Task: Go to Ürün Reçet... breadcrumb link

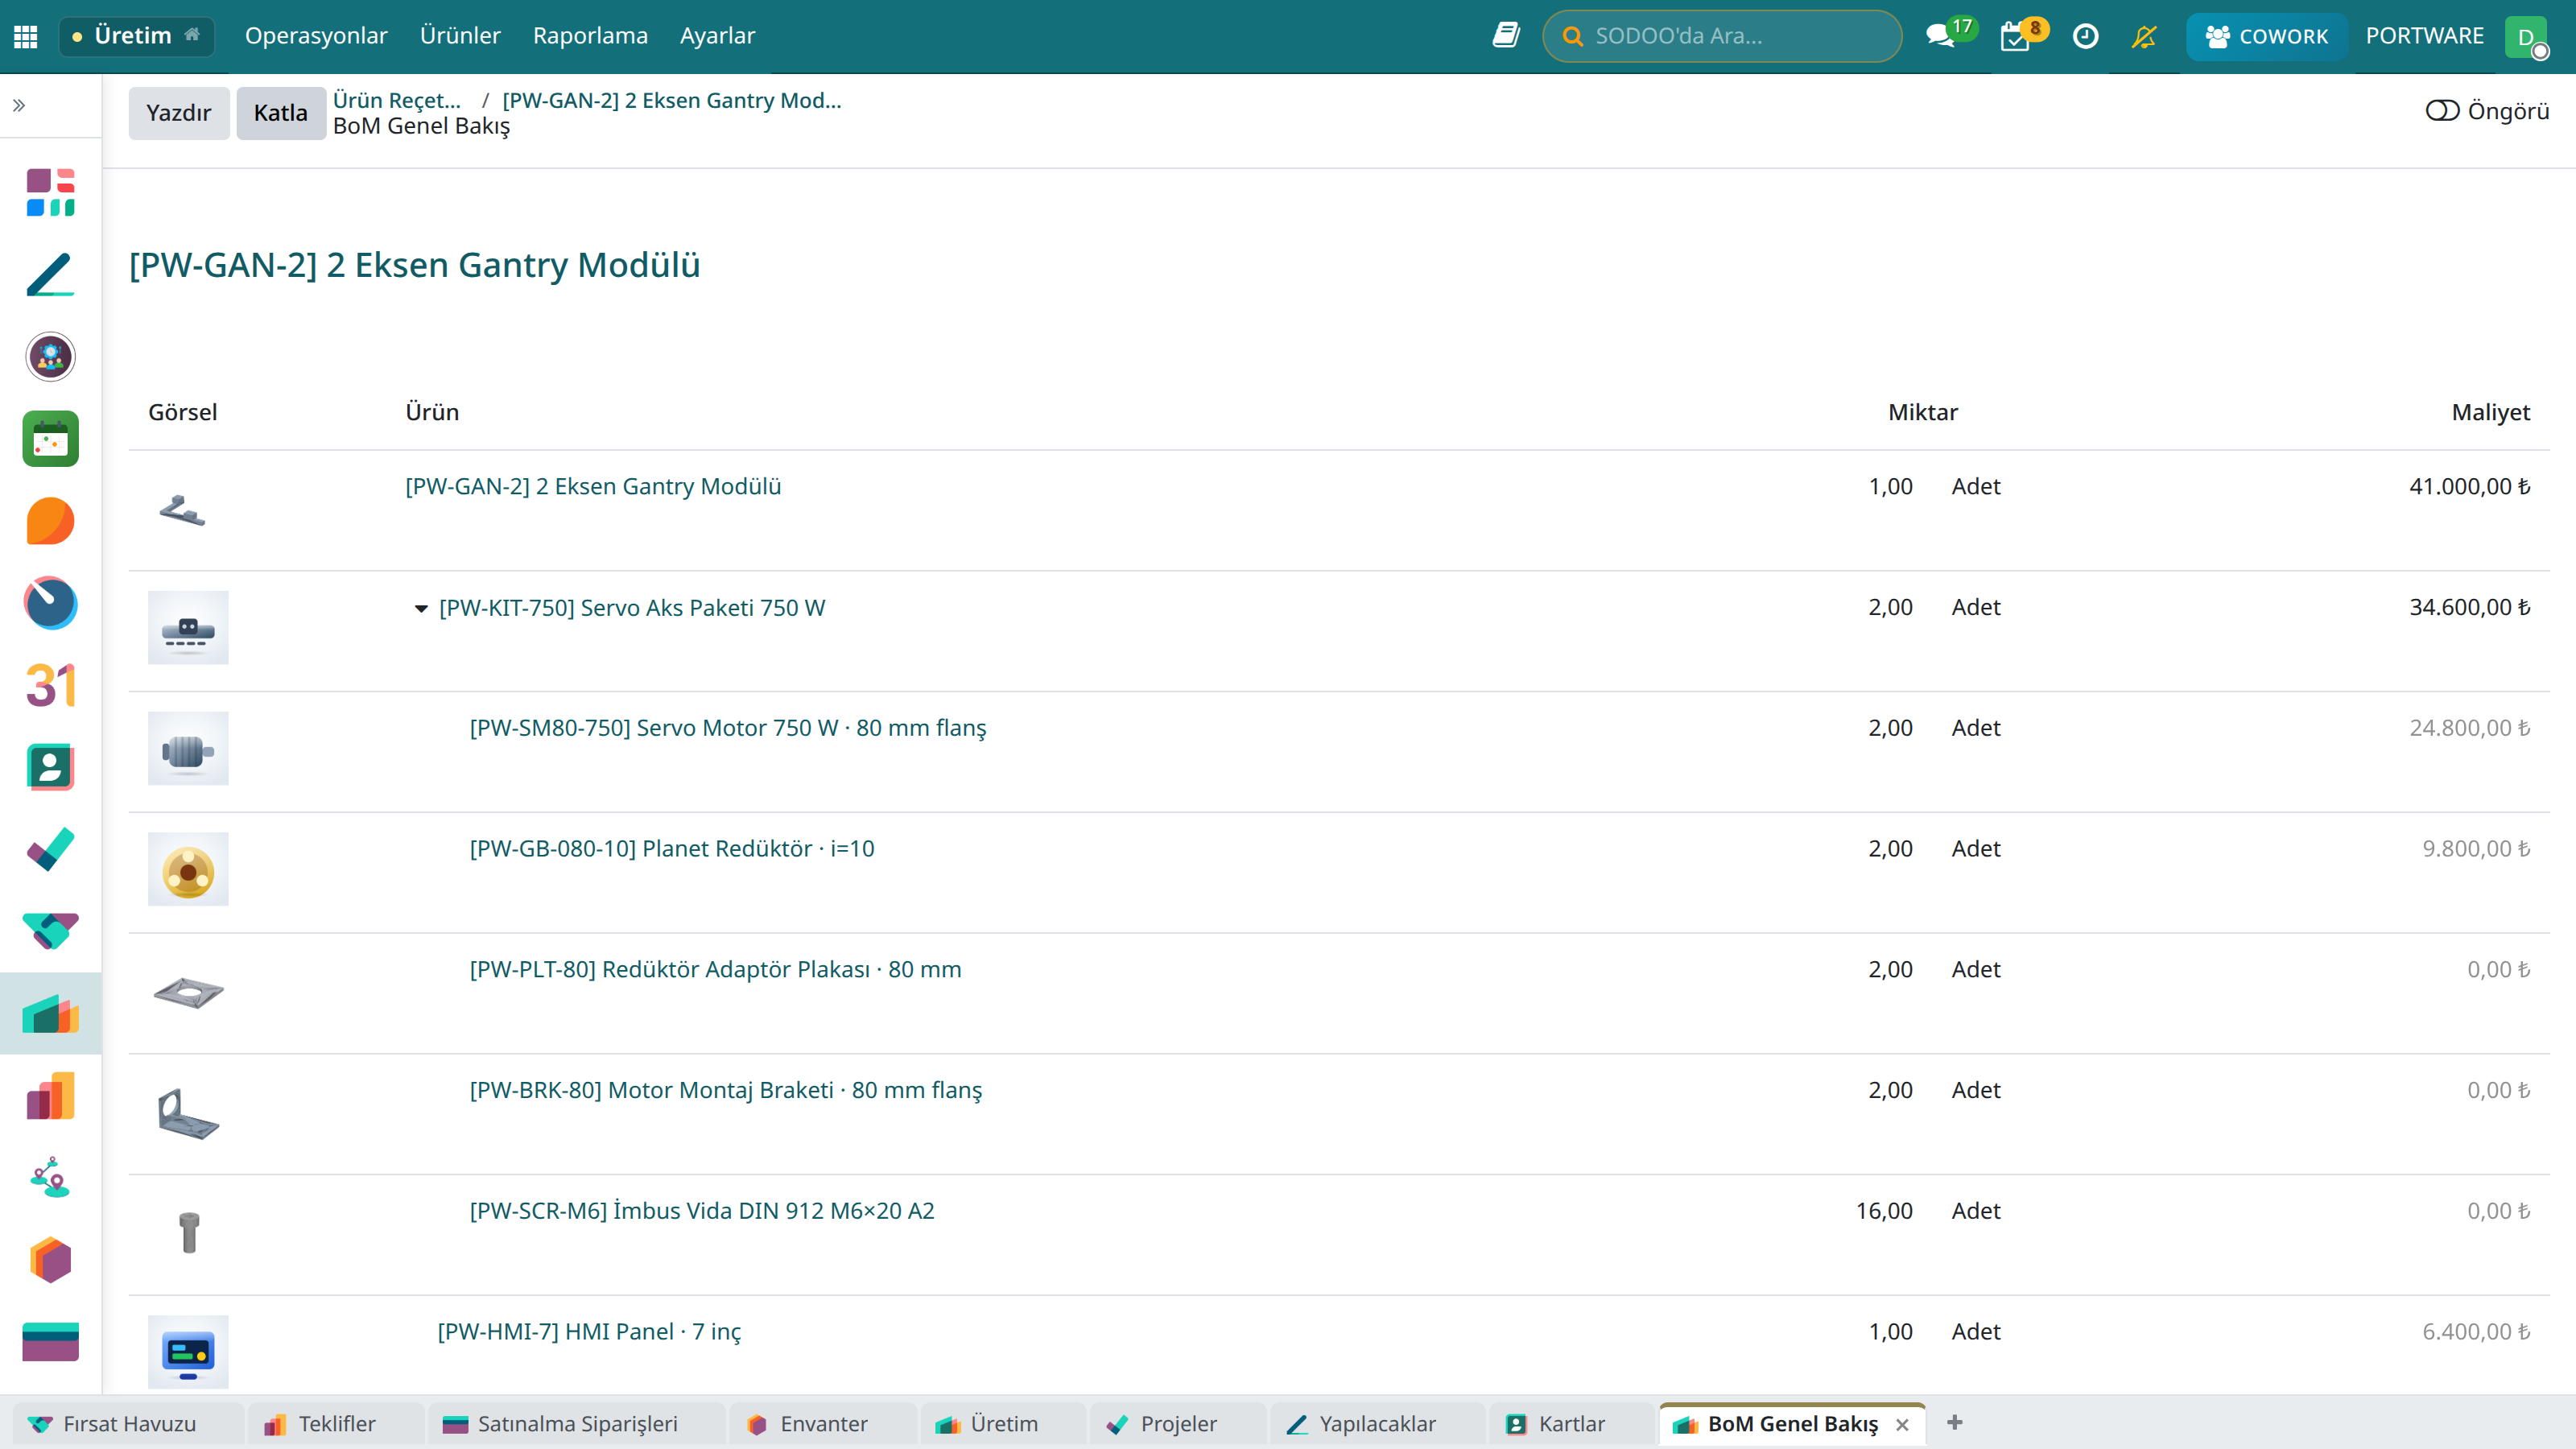Action: [x=396, y=100]
